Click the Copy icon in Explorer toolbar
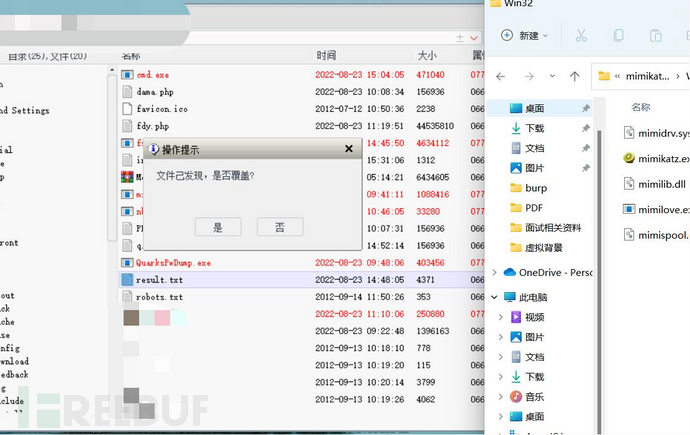Image resolution: width=690 pixels, height=435 pixels. (618, 36)
